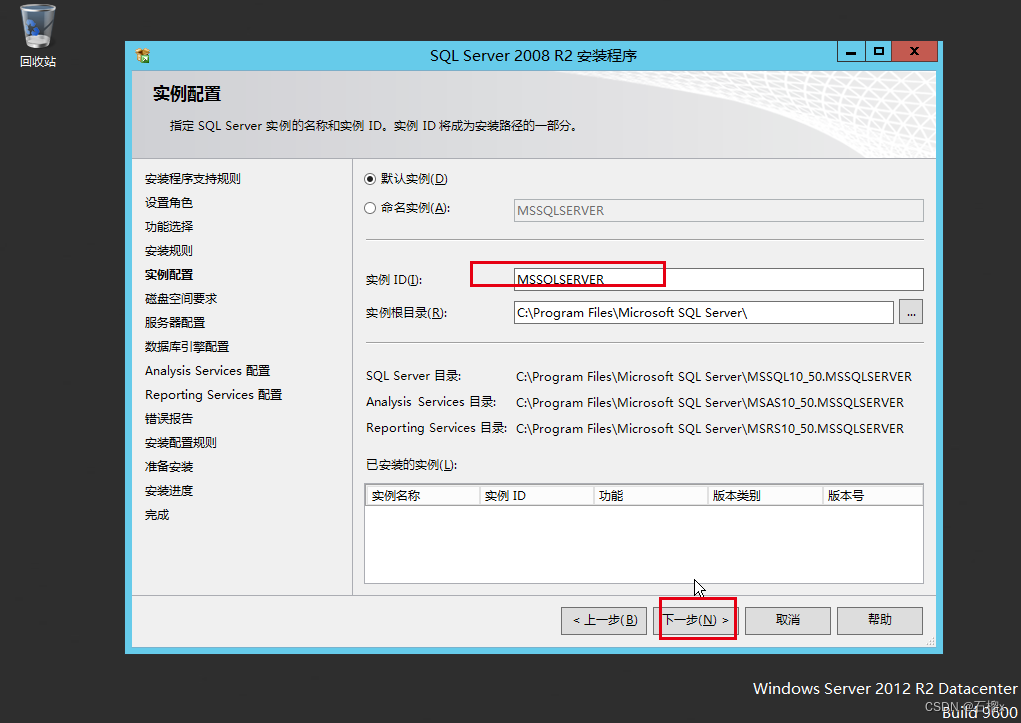The height and width of the screenshot is (723, 1021).
Task: Click the disabled named instance MSSQLSERVER field
Action: pos(718,210)
